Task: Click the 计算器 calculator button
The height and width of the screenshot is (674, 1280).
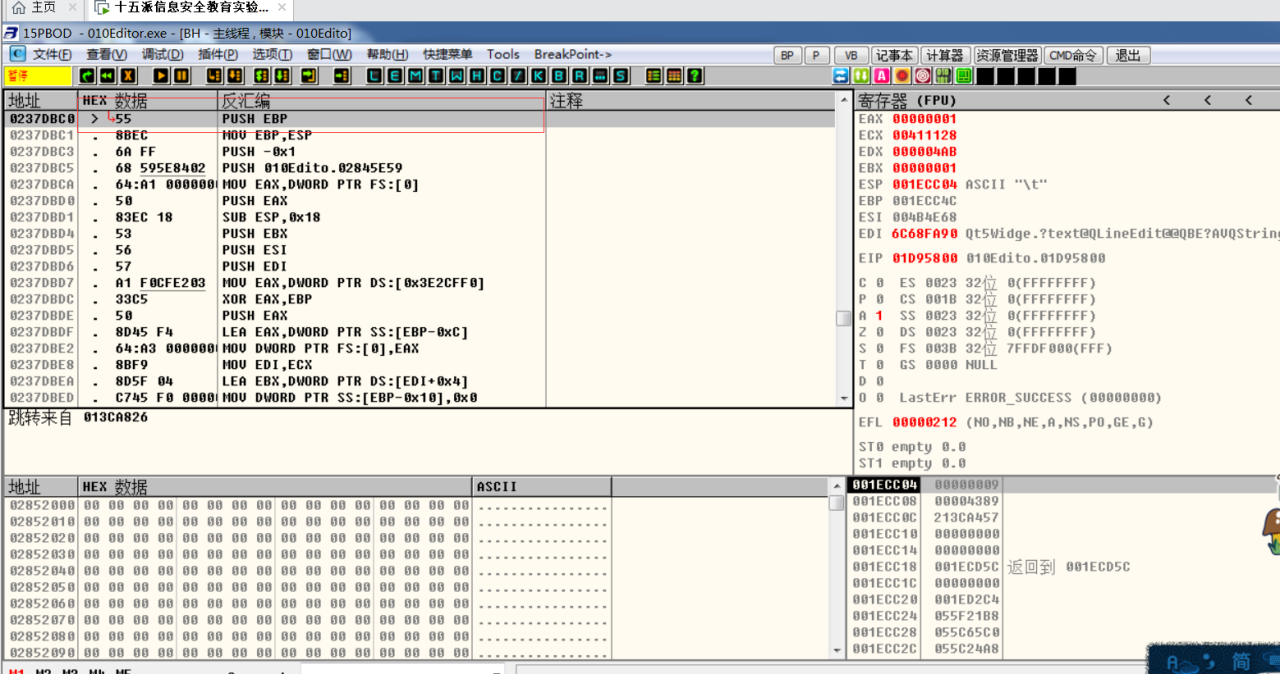Action: 944,55
